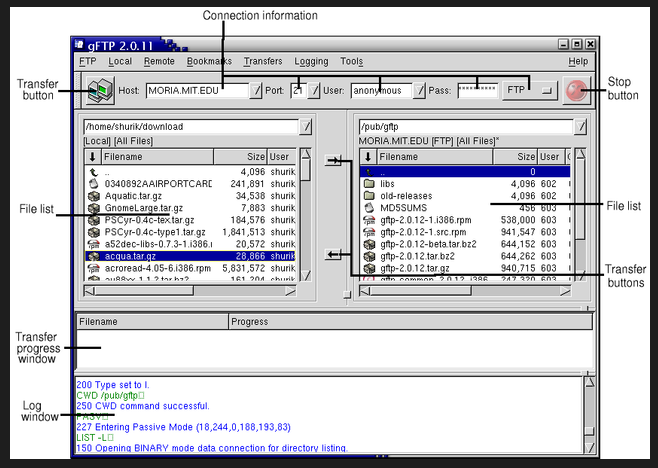Open the remote path /pub/gftp dropdown

tap(580, 127)
